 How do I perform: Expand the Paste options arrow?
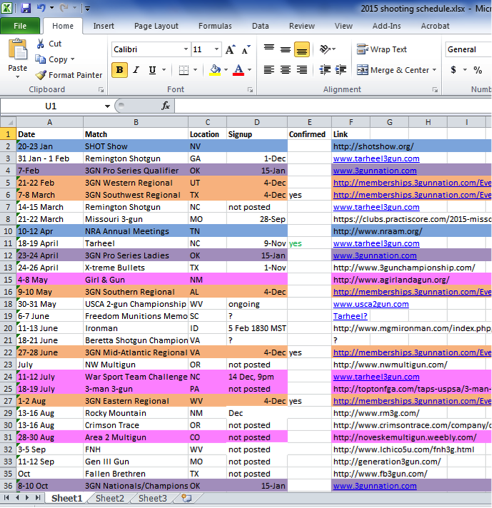coord(17,77)
